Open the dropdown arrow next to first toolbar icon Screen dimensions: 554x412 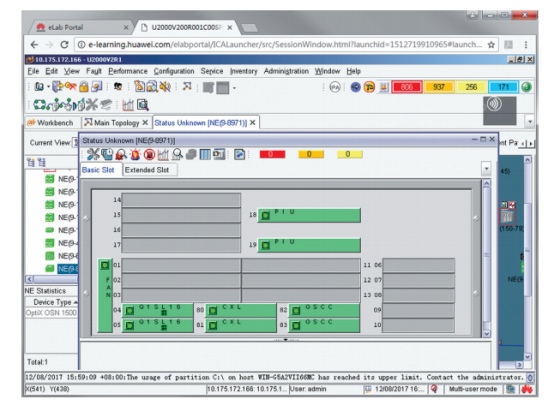[48, 87]
